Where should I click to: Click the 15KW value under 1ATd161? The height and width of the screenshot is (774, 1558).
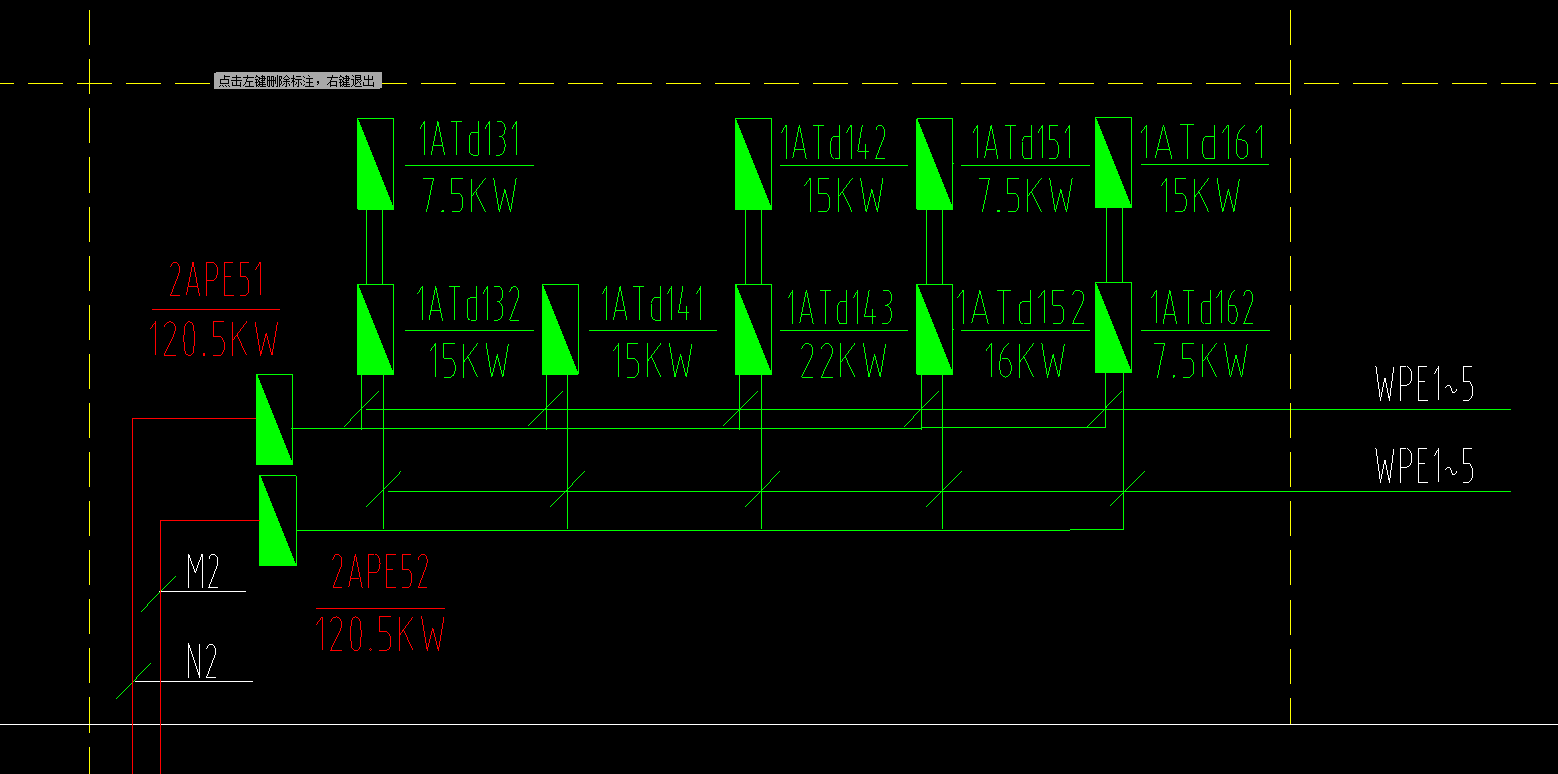pos(1200,196)
